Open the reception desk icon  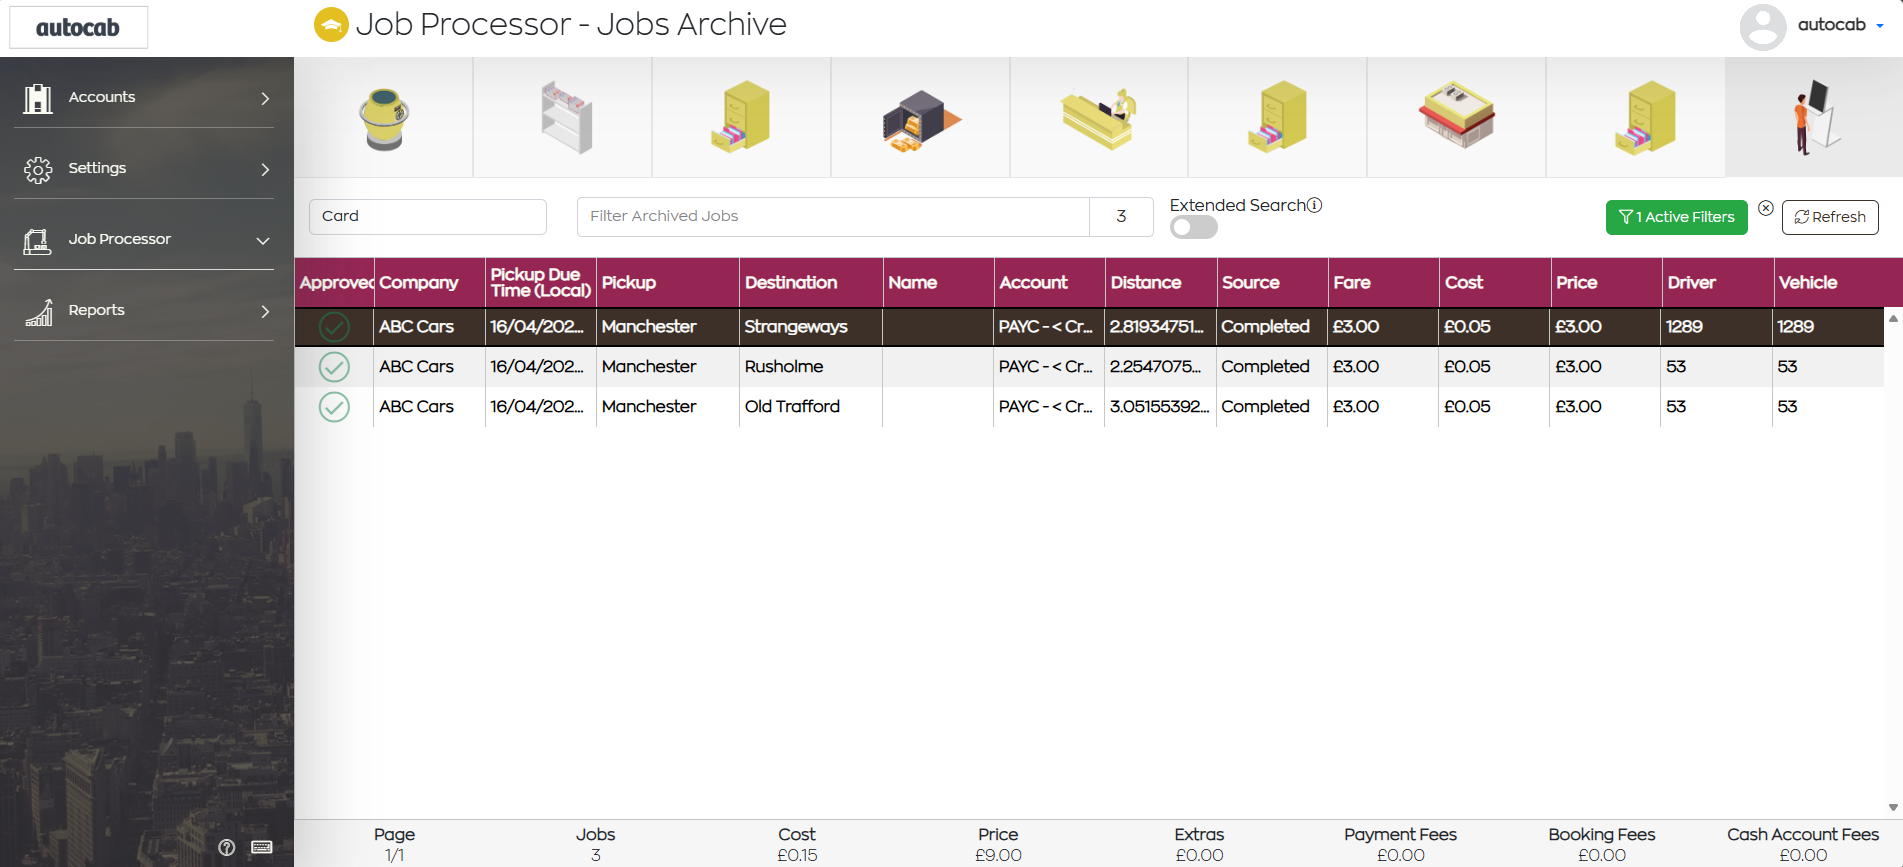1099,119
